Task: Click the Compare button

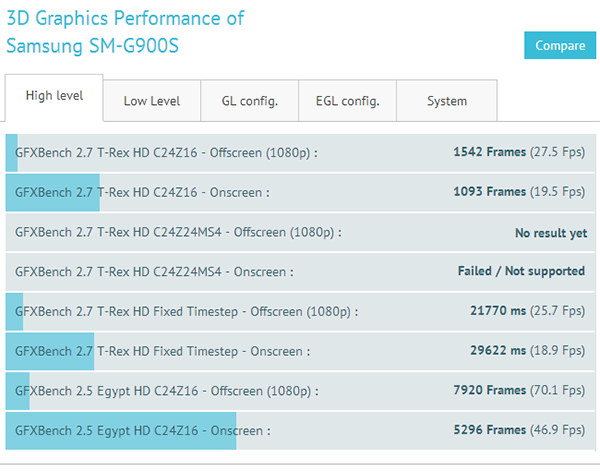Action: pyautogui.click(x=560, y=45)
